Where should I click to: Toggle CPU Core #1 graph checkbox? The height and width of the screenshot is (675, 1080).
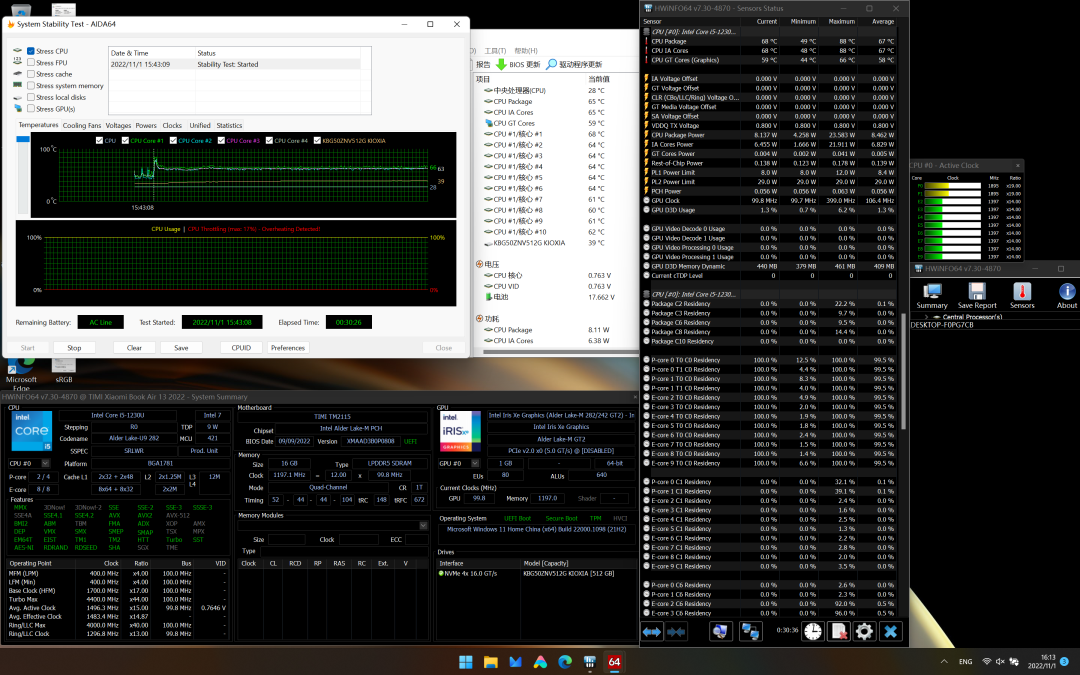(x=126, y=141)
